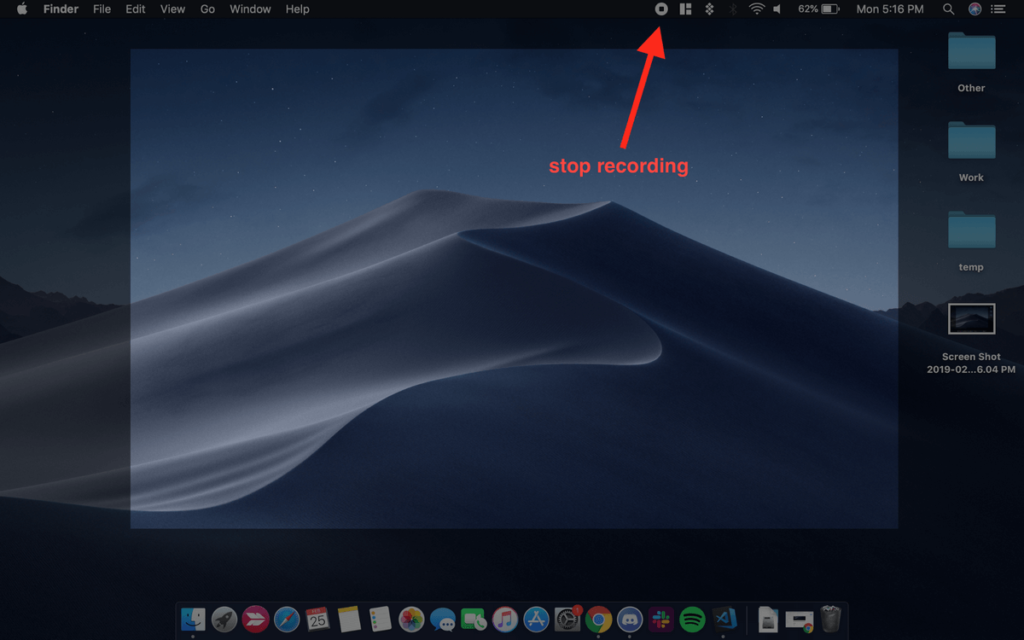Open Spotify from the Dock
Viewport: 1024px width, 640px height.
692,620
